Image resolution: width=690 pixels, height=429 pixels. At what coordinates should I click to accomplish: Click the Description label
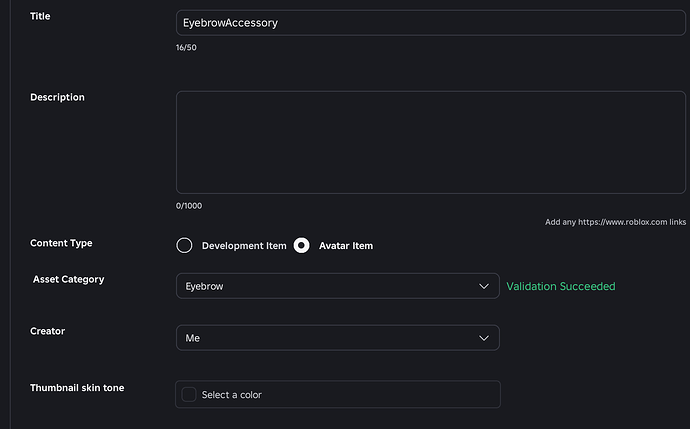click(x=57, y=97)
